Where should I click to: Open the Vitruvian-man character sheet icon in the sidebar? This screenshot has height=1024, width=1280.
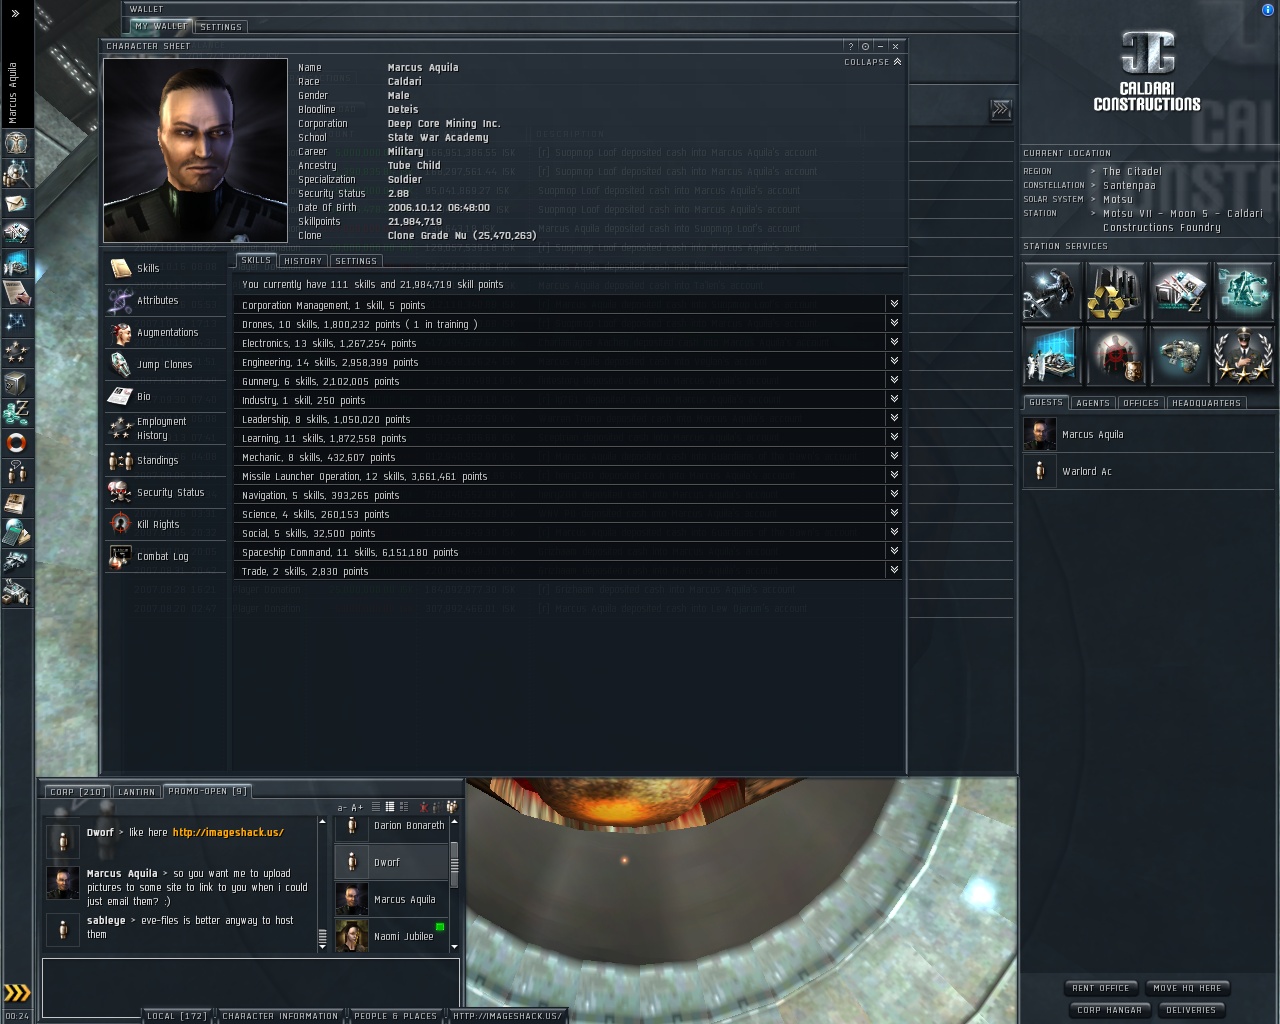point(17,143)
